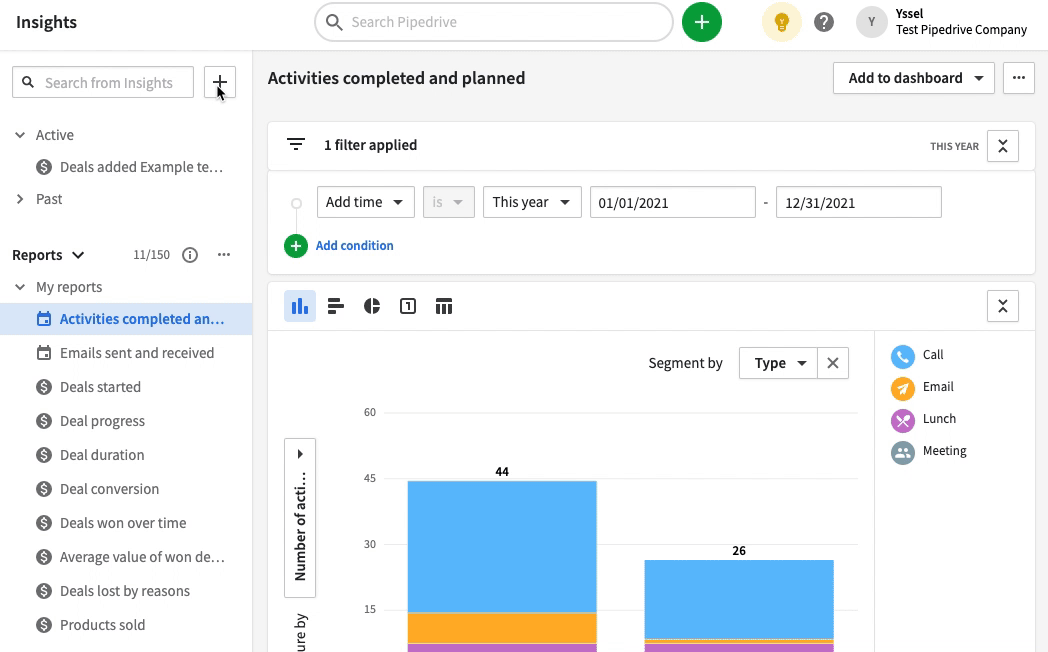
Task: Click the green Add condition plus icon
Action: coord(295,246)
